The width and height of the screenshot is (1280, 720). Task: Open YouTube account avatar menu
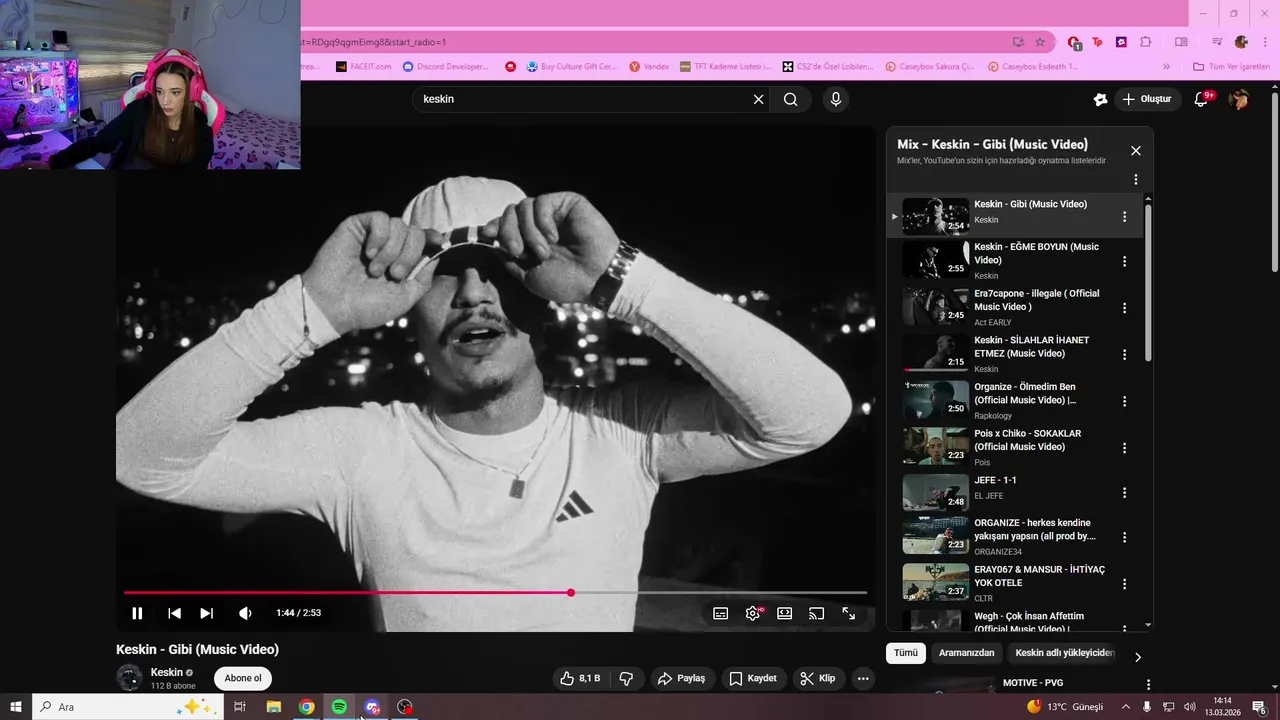pyautogui.click(x=1239, y=99)
